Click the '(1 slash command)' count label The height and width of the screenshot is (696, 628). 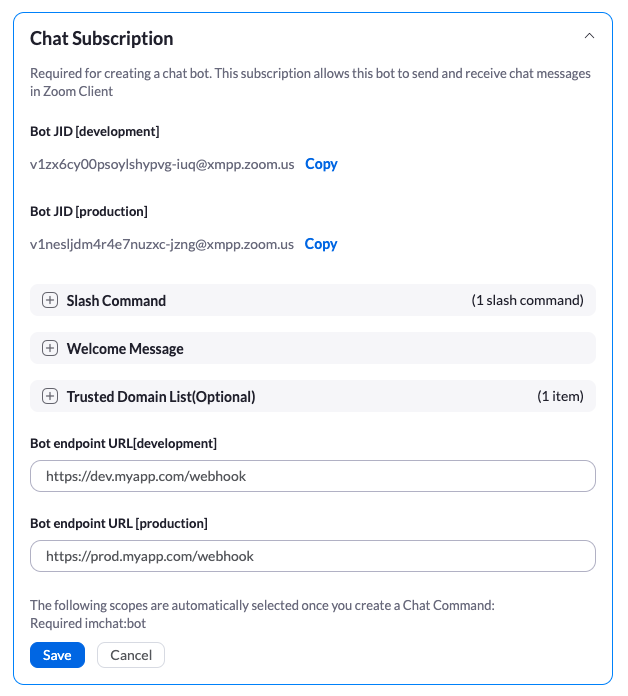pos(527,301)
